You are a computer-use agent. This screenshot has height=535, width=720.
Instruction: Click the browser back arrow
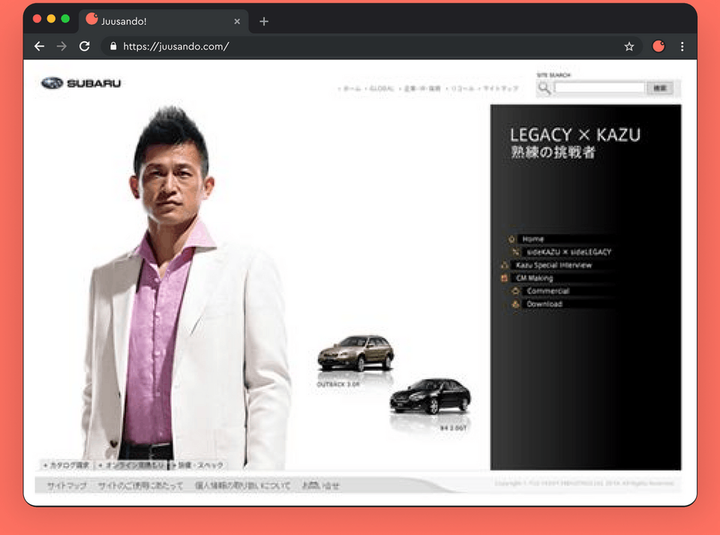point(39,46)
